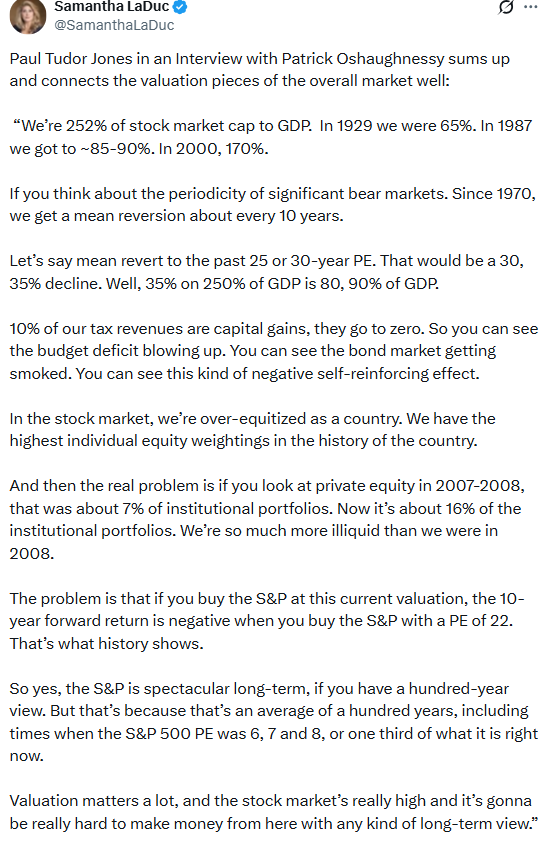Click the line 'That's what history shows.'
551x850 pixels.
106,644
